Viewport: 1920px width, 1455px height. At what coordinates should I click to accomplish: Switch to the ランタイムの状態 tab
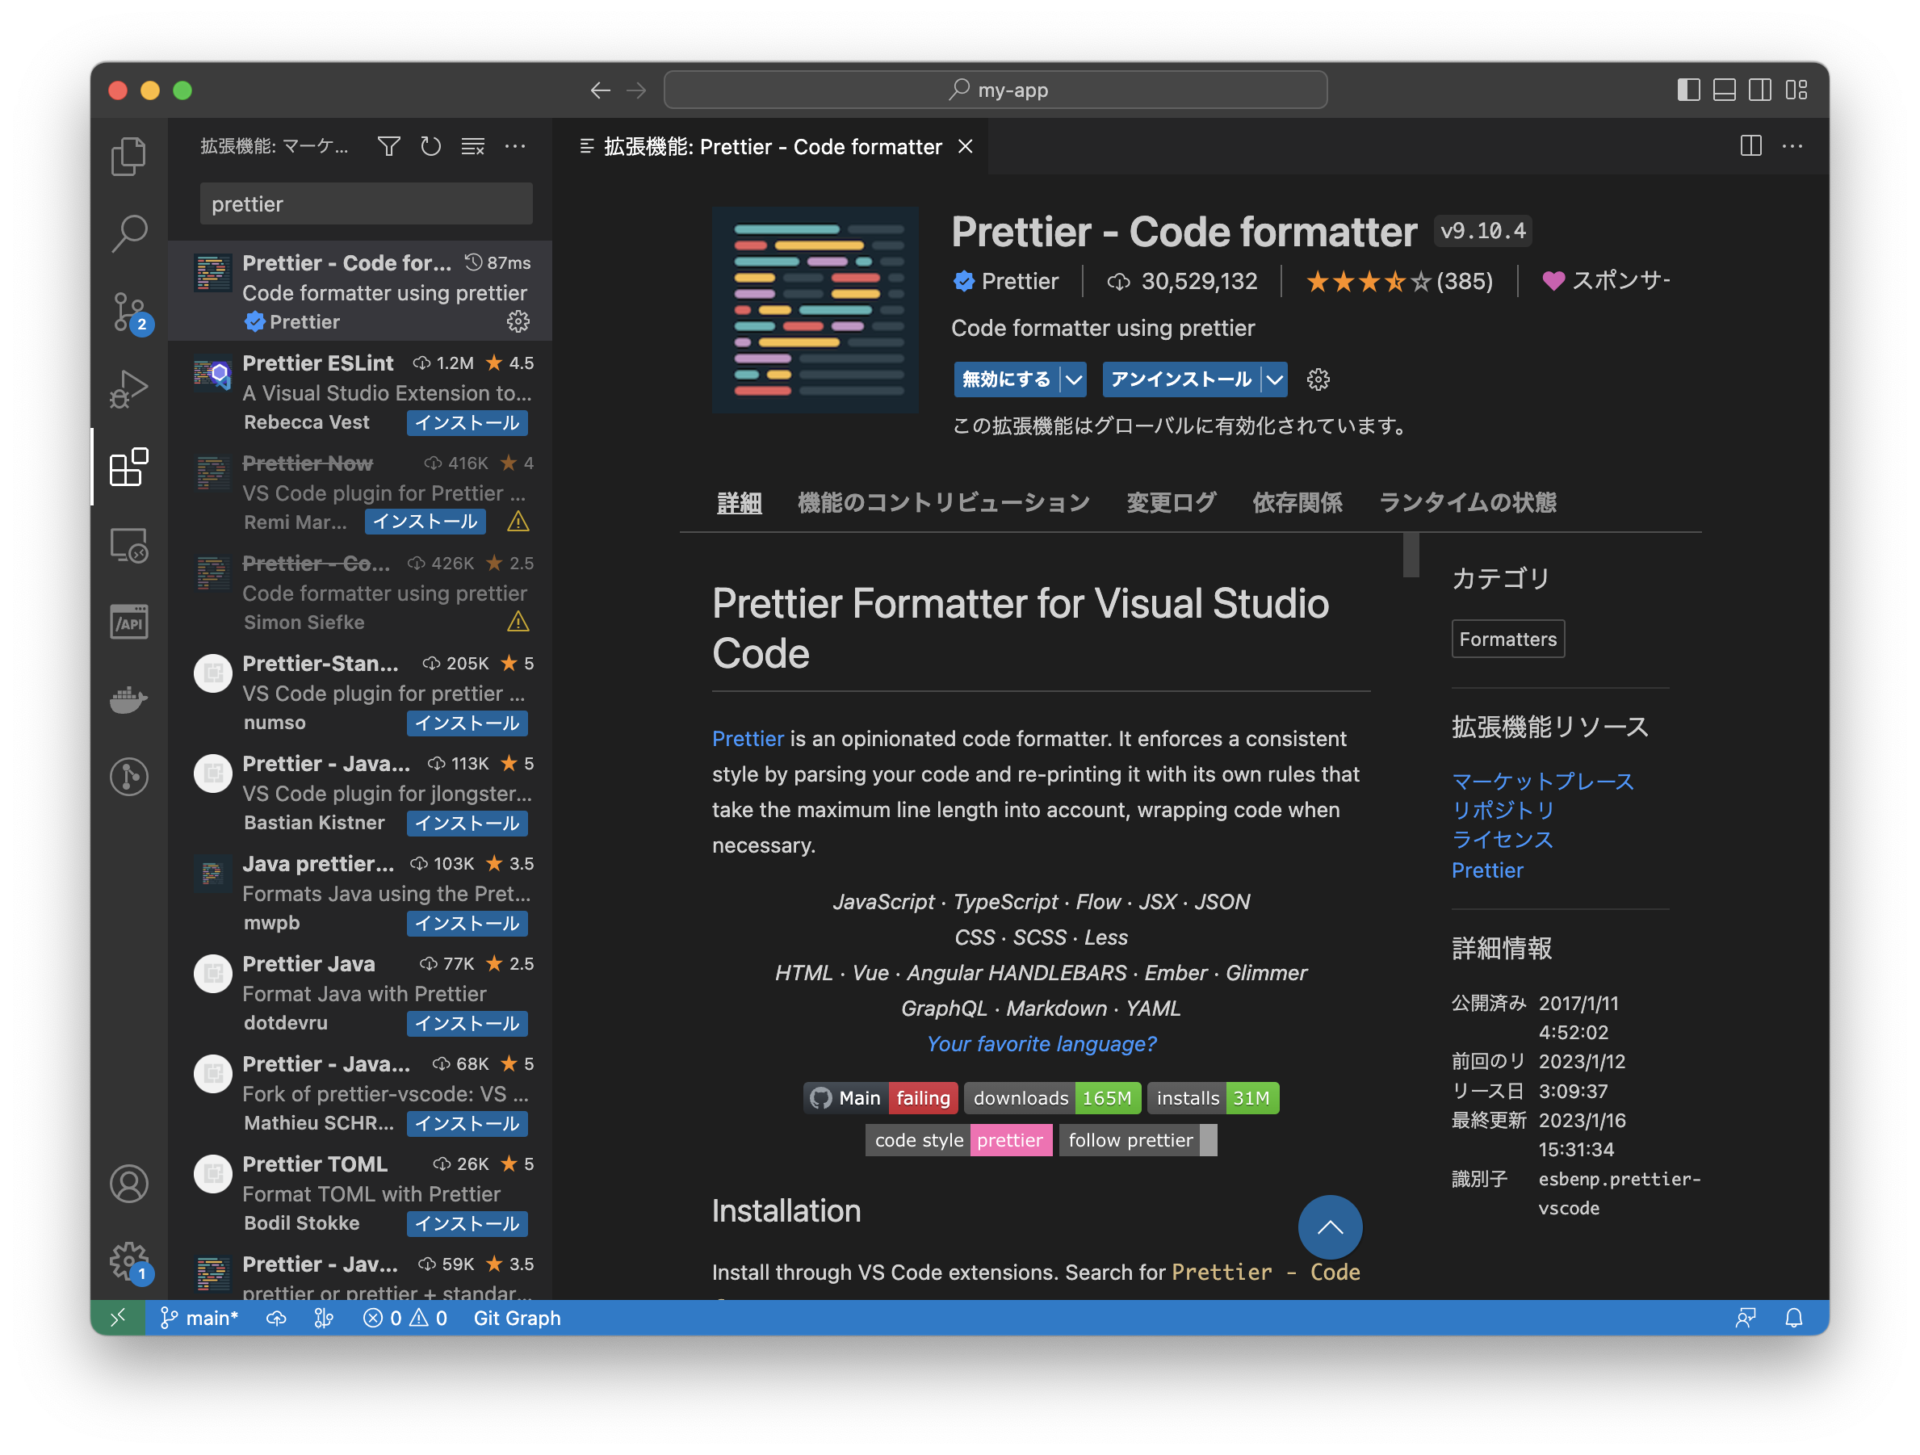point(1468,503)
